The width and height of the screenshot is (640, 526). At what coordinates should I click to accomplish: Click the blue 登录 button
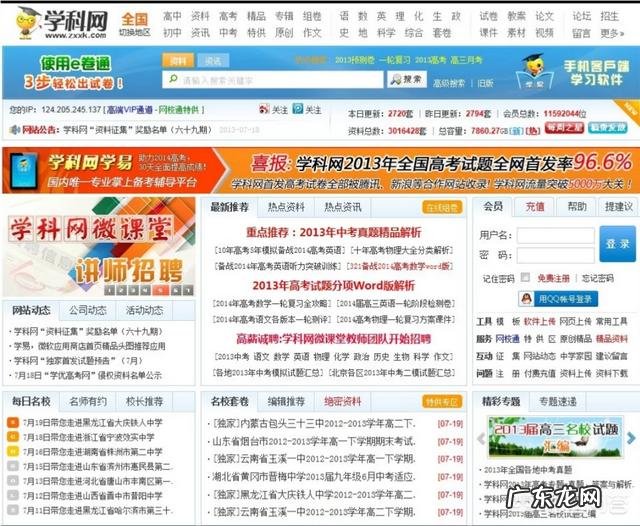pyautogui.click(x=617, y=244)
